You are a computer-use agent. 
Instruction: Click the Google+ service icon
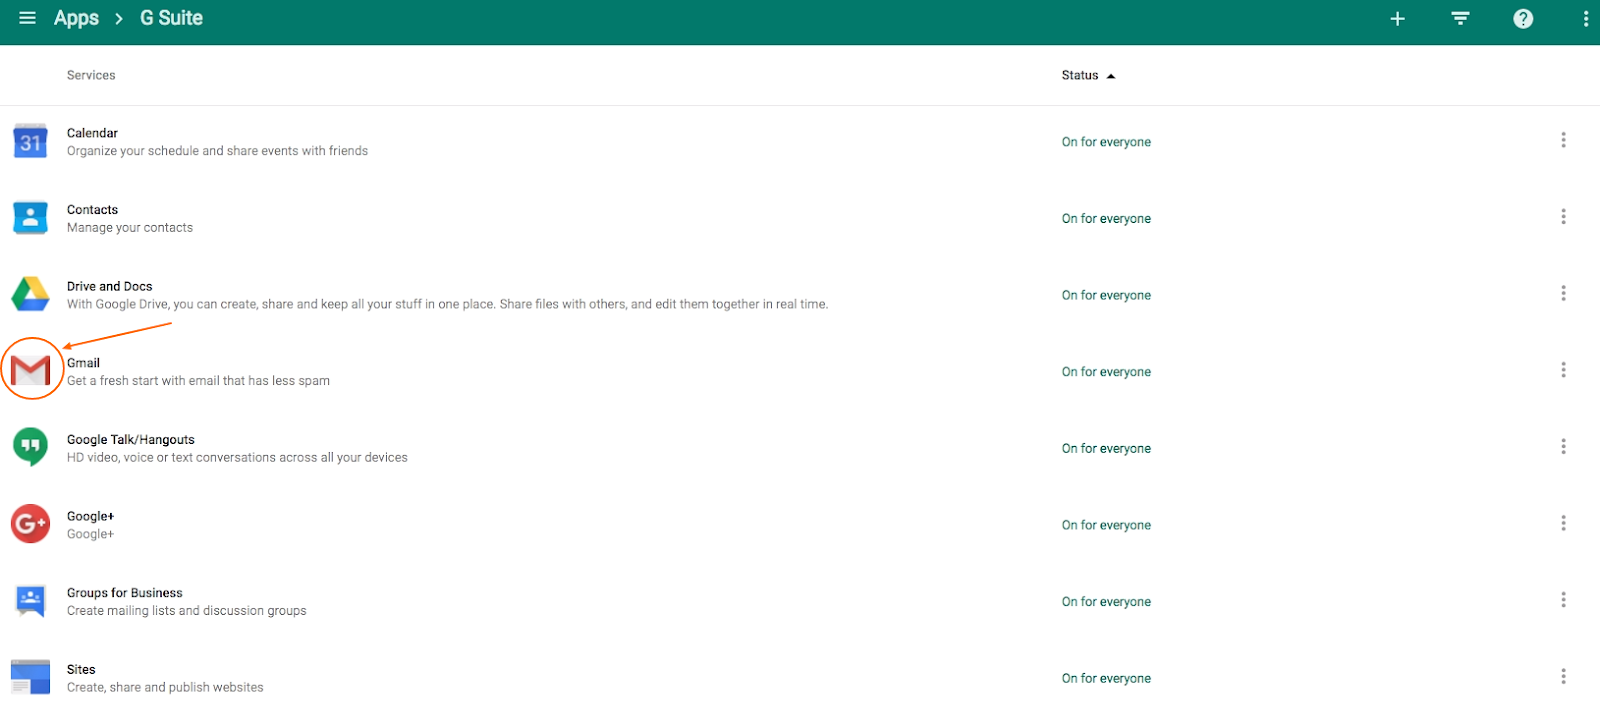(x=30, y=523)
